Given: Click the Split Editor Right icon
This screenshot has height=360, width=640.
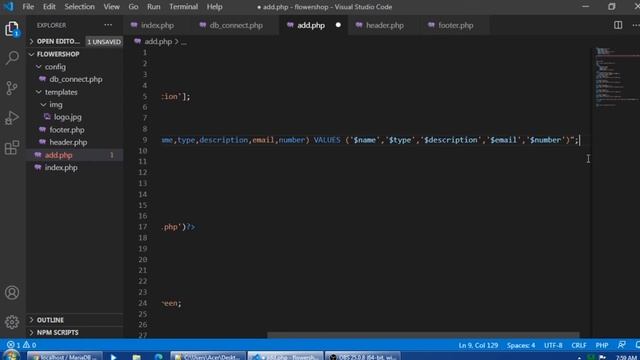Looking at the screenshot, I should tap(618, 25).
